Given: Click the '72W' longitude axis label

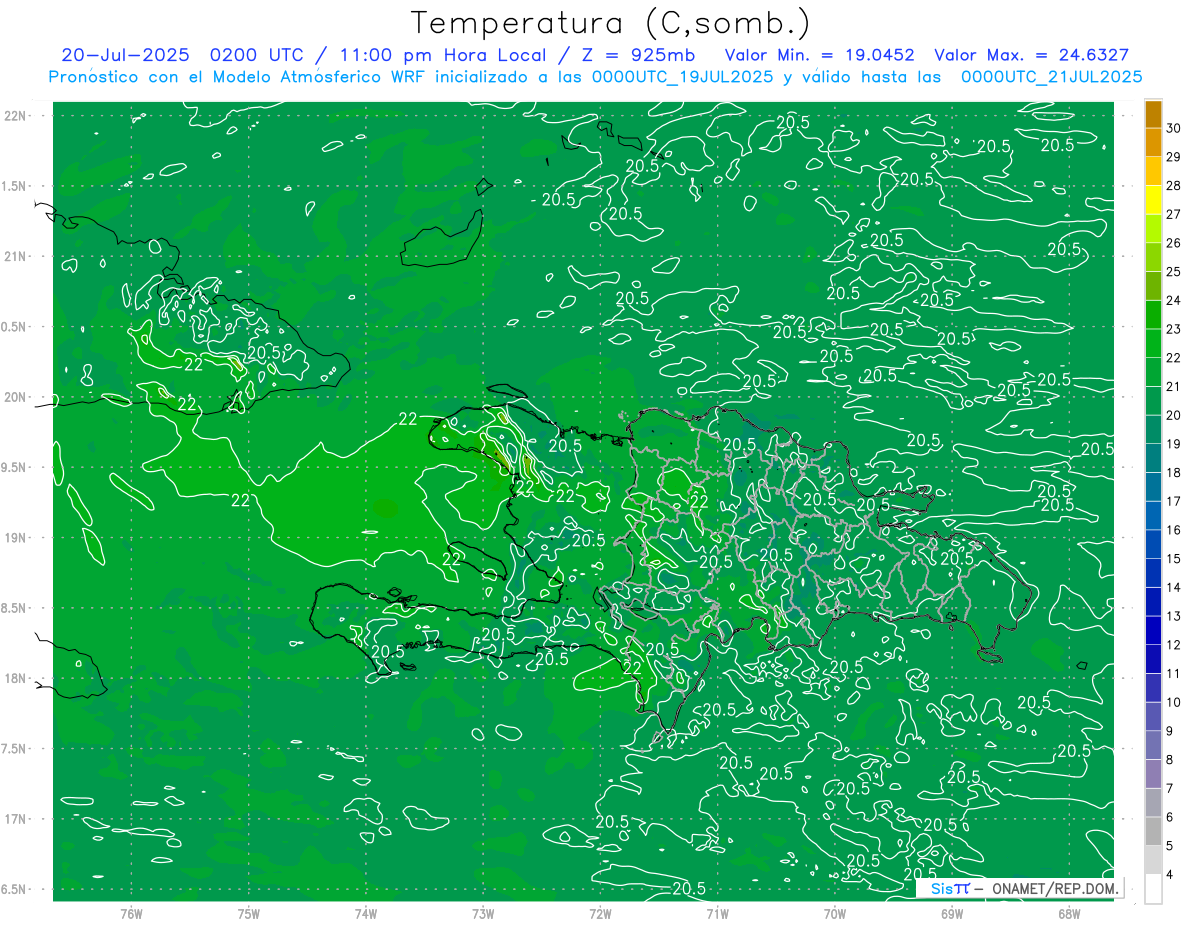Looking at the screenshot, I should (x=600, y=914).
